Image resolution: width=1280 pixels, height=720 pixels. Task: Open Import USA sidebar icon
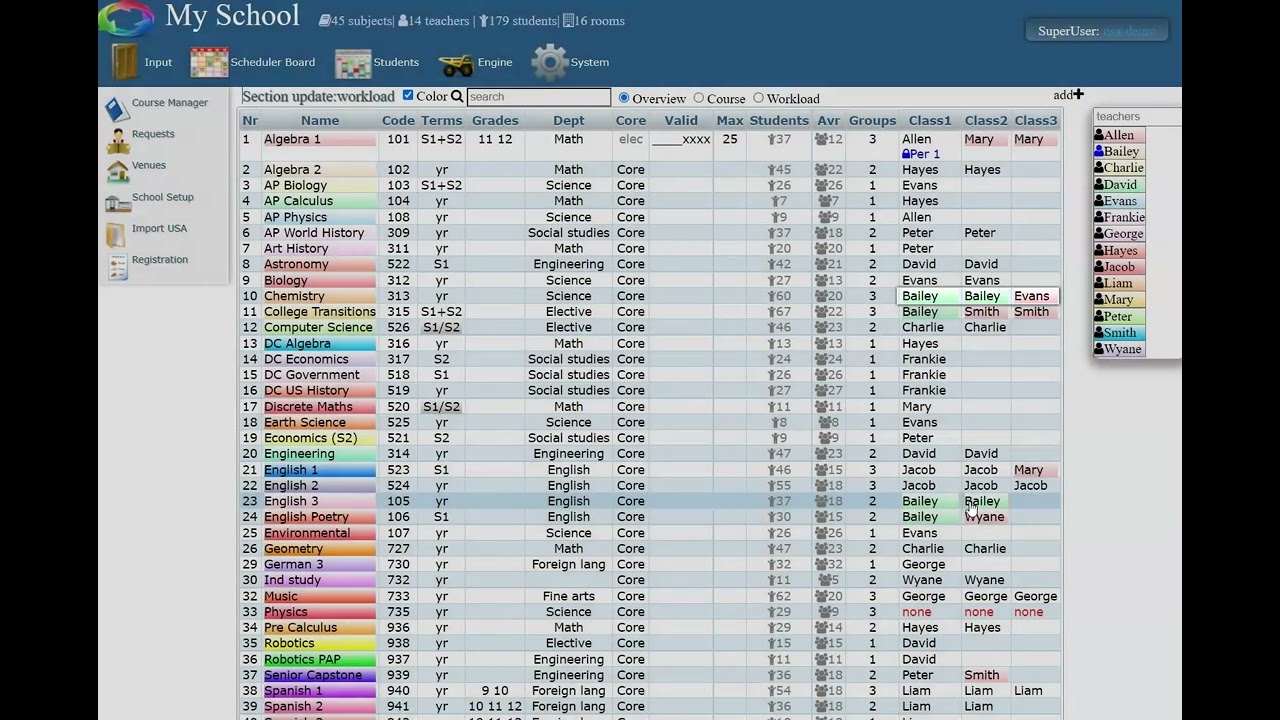[x=117, y=234]
